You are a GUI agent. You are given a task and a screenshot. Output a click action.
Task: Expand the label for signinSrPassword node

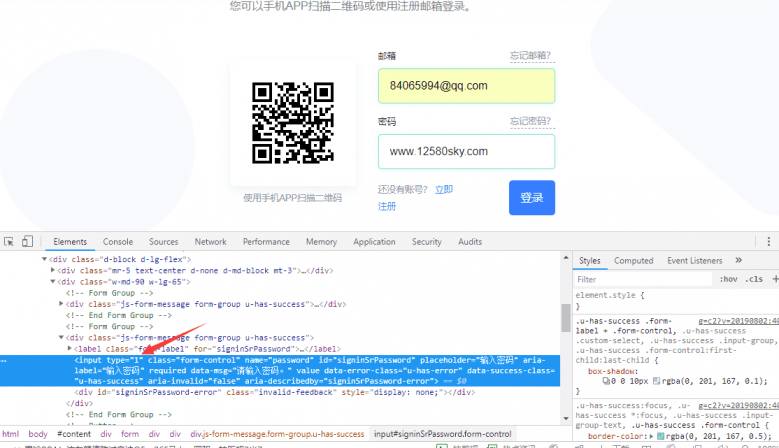tap(70, 348)
